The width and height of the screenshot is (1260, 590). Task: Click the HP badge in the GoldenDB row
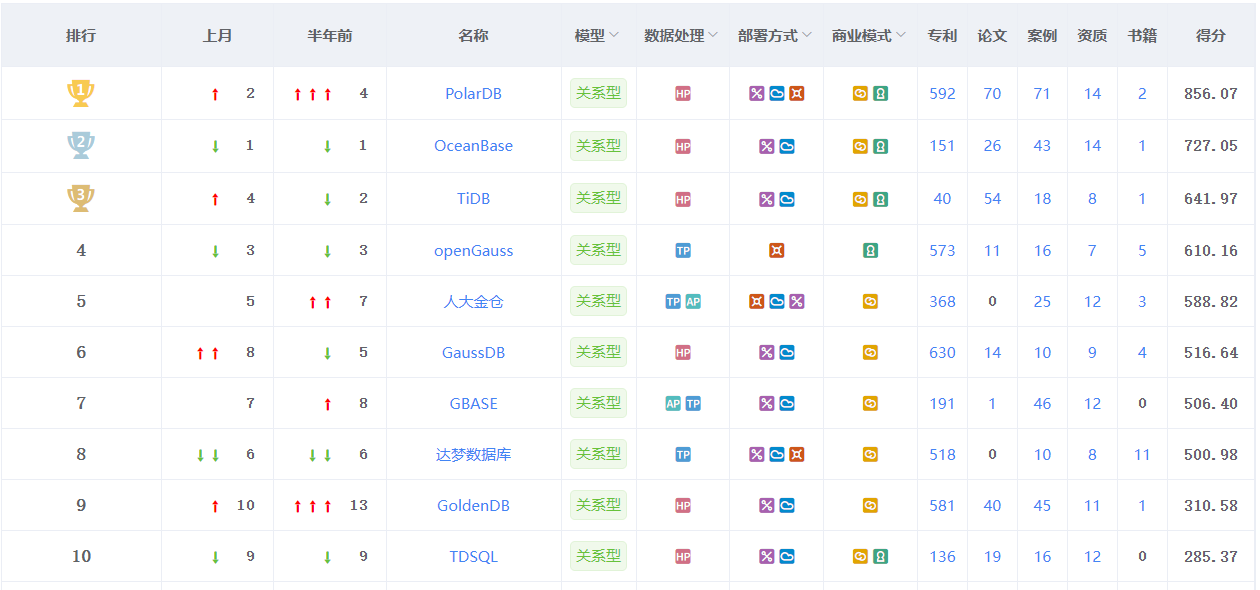click(683, 506)
